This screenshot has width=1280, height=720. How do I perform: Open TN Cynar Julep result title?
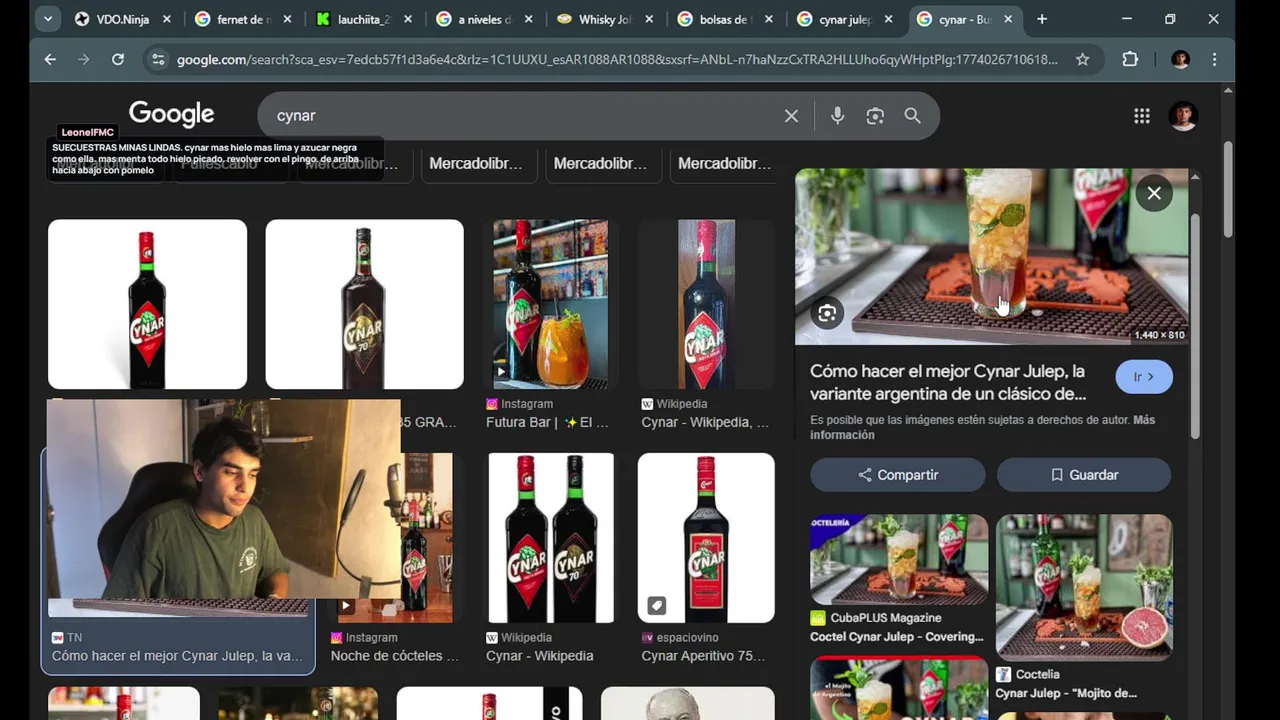(x=177, y=656)
